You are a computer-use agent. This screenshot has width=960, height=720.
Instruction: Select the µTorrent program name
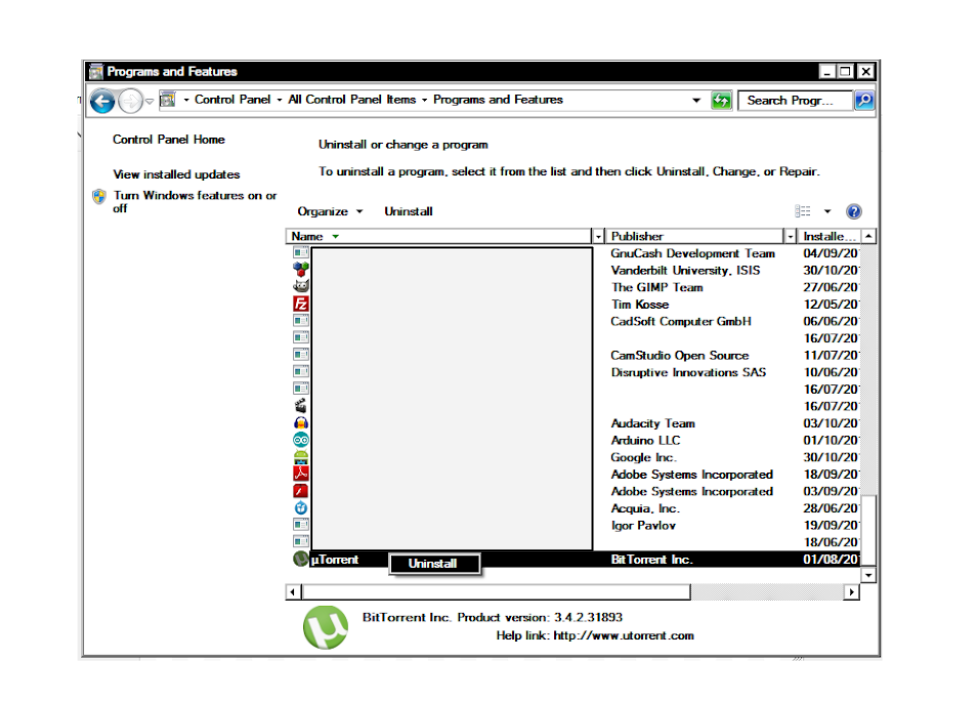click(x=334, y=560)
